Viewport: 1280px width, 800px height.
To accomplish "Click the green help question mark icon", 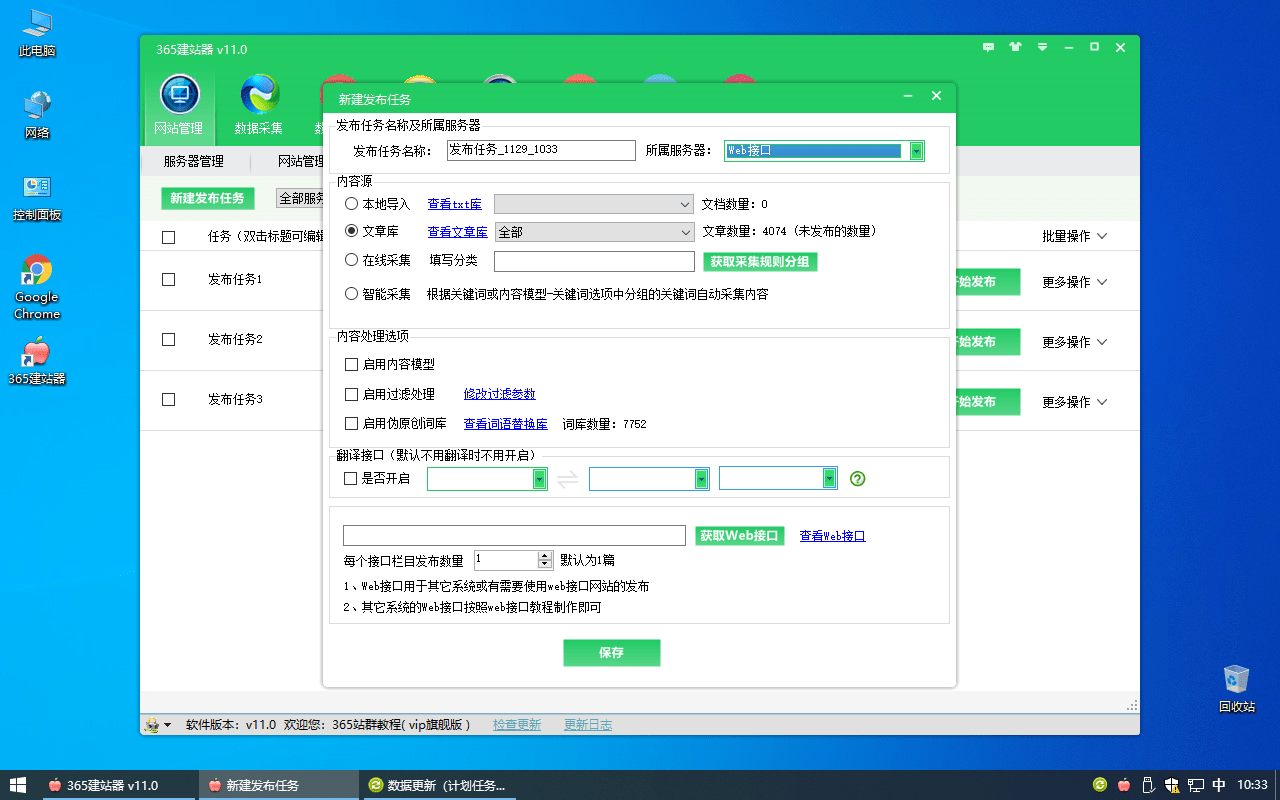I will click(857, 479).
